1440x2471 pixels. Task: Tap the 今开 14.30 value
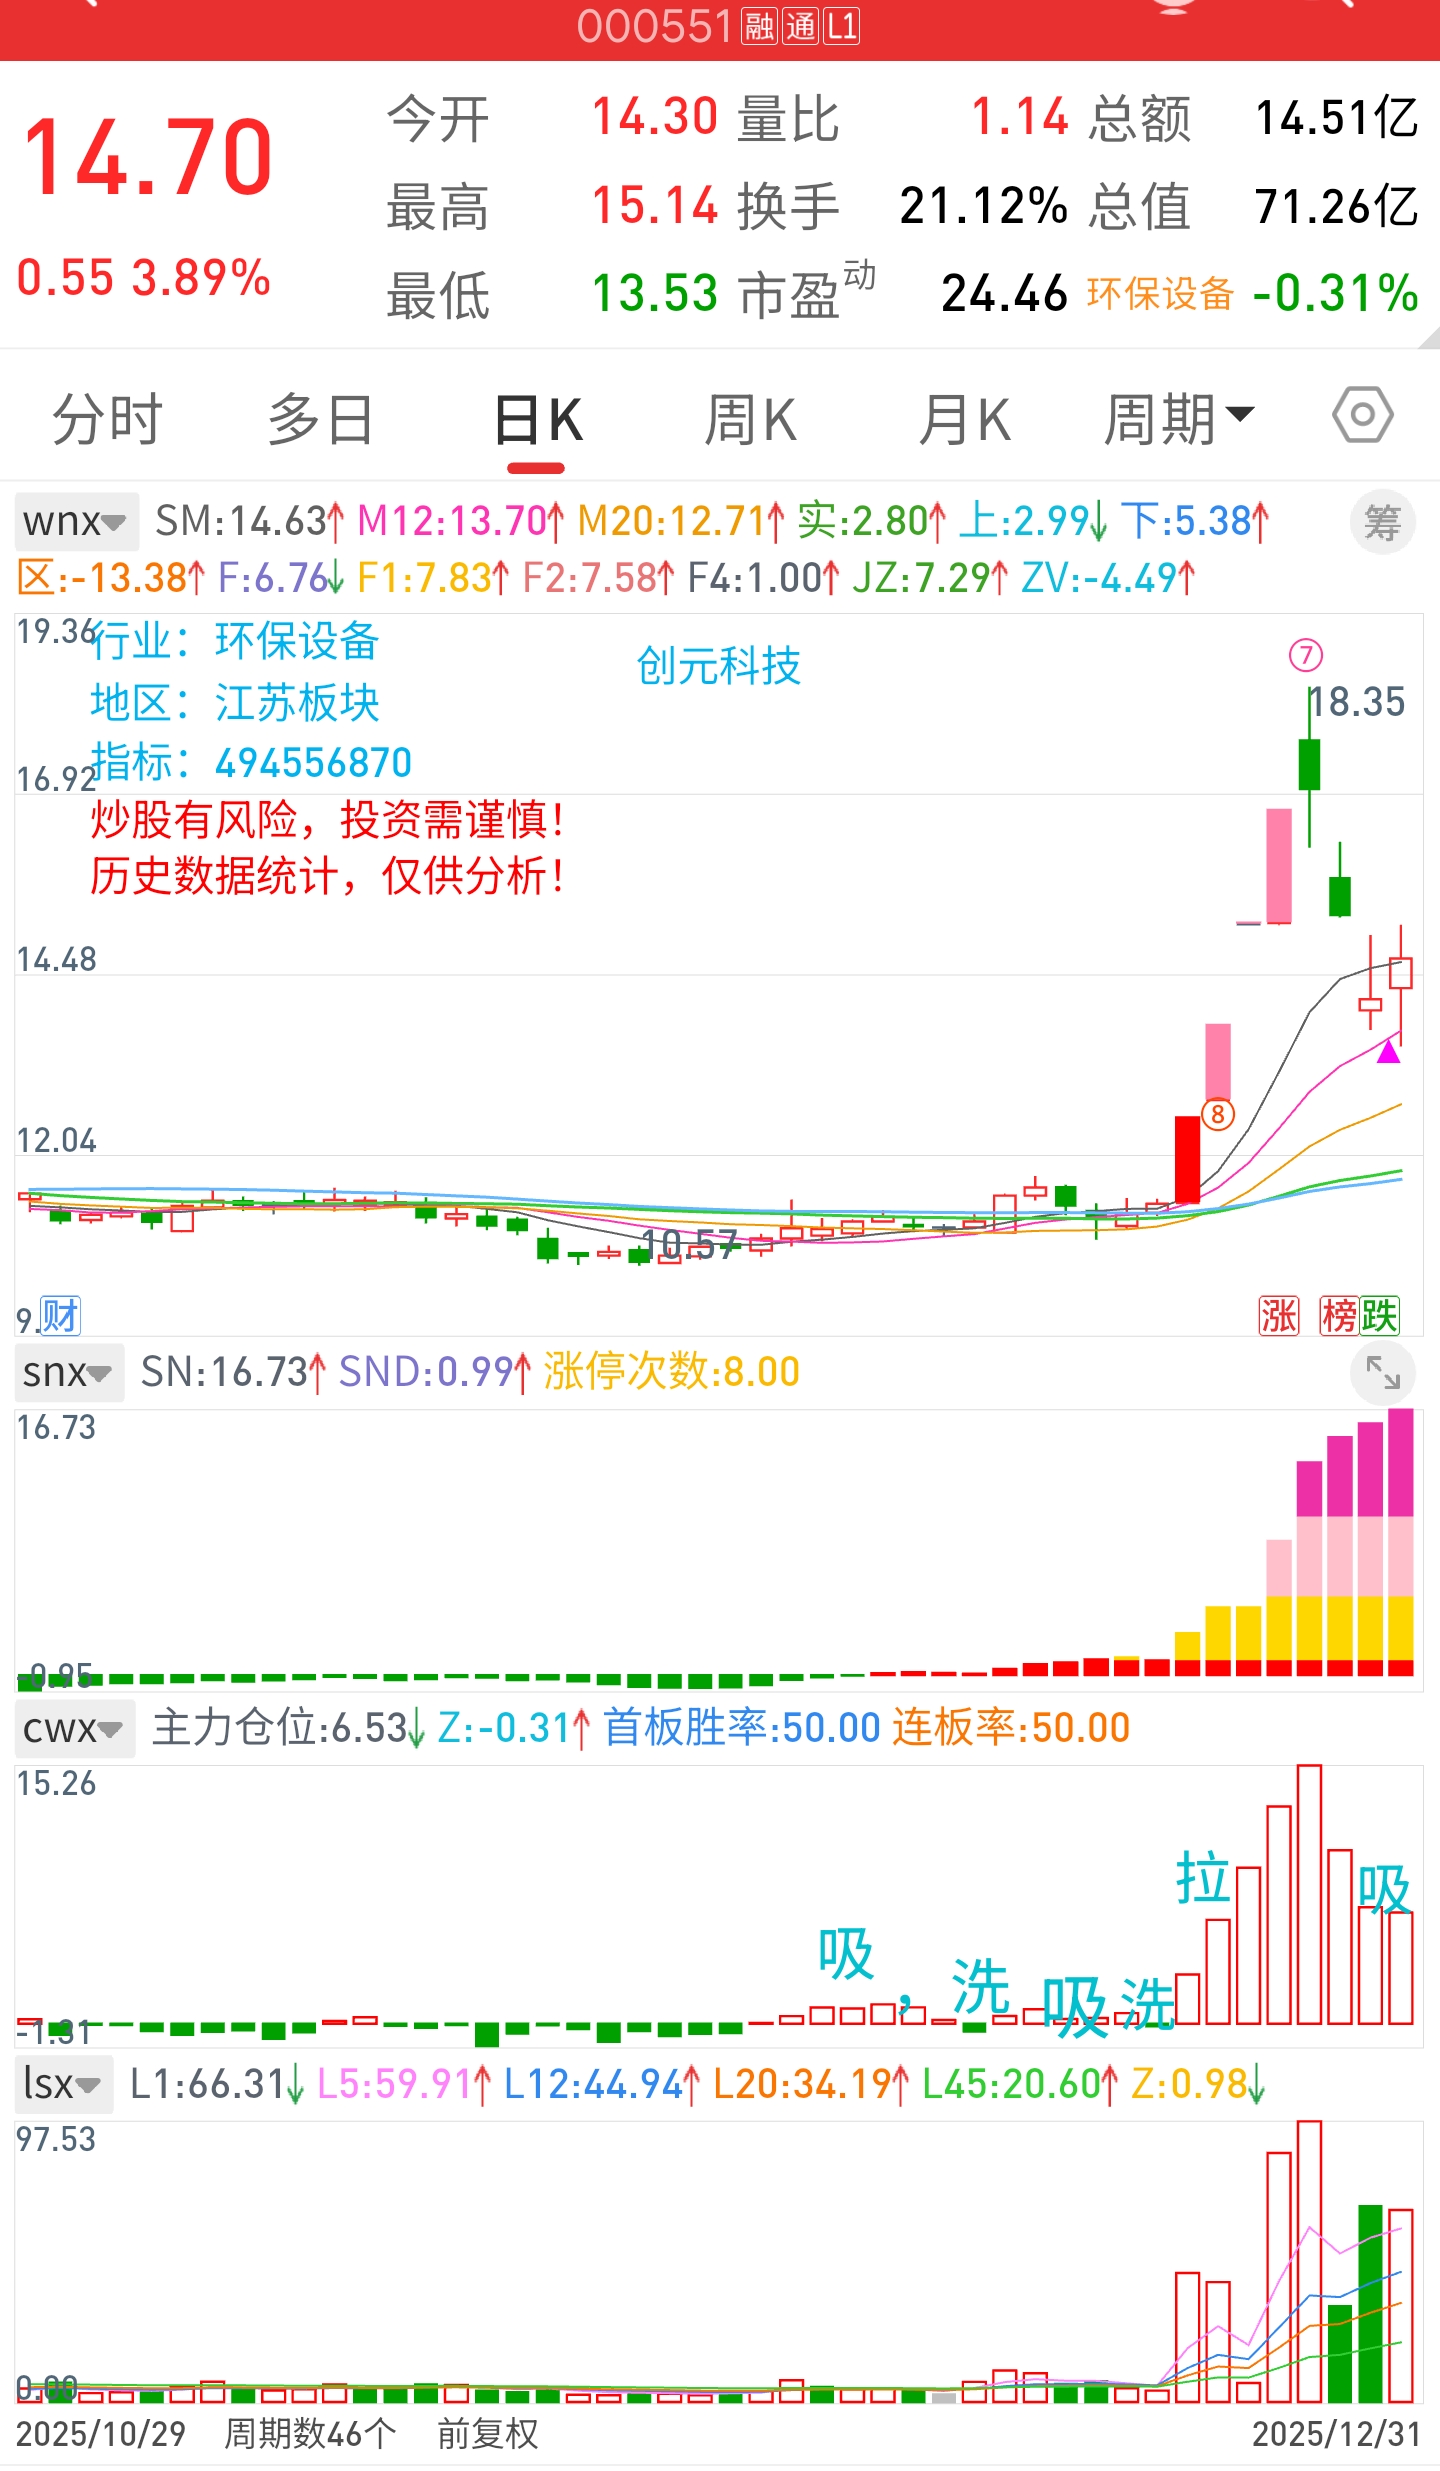click(x=655, y=118)
